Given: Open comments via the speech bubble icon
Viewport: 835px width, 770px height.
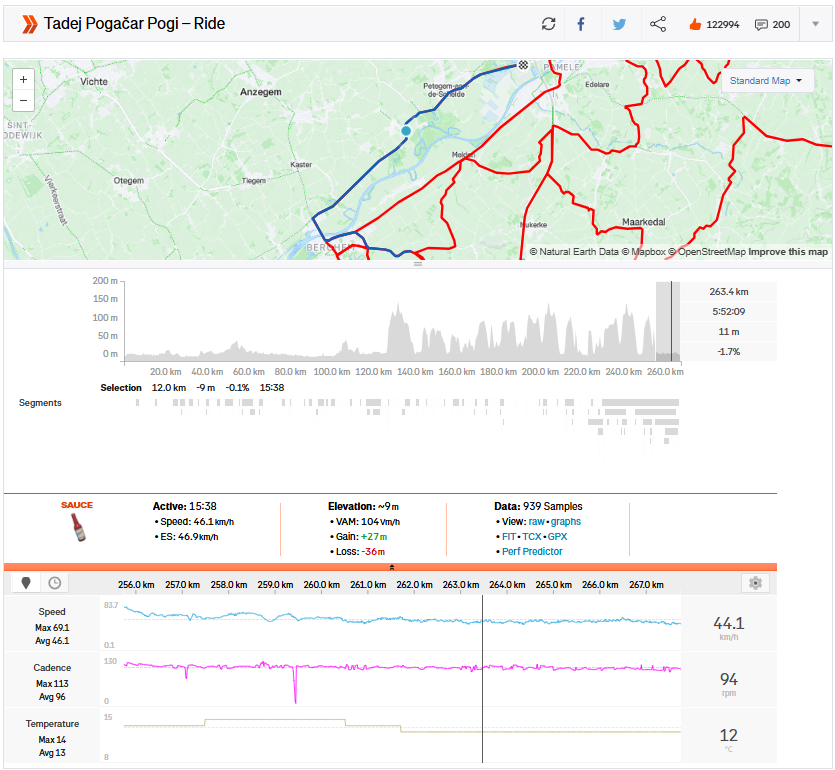Looking at the screenshot, I should (x=761, y=24).
